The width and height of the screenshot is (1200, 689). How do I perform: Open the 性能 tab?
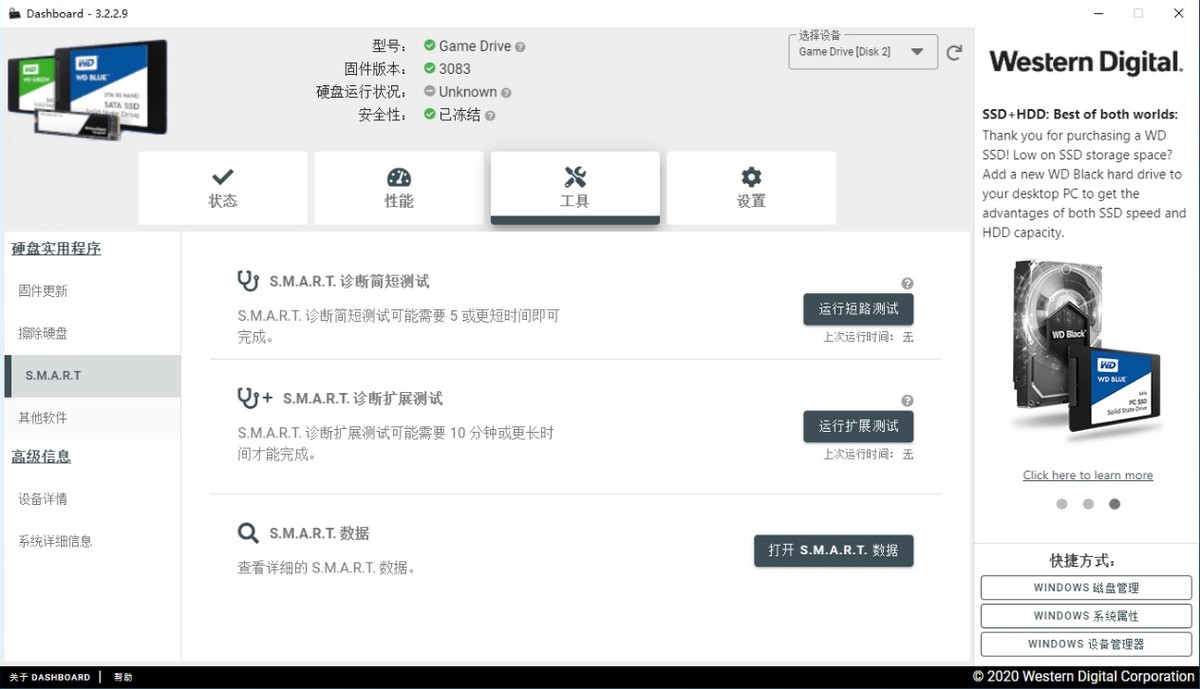pos(398,188)
